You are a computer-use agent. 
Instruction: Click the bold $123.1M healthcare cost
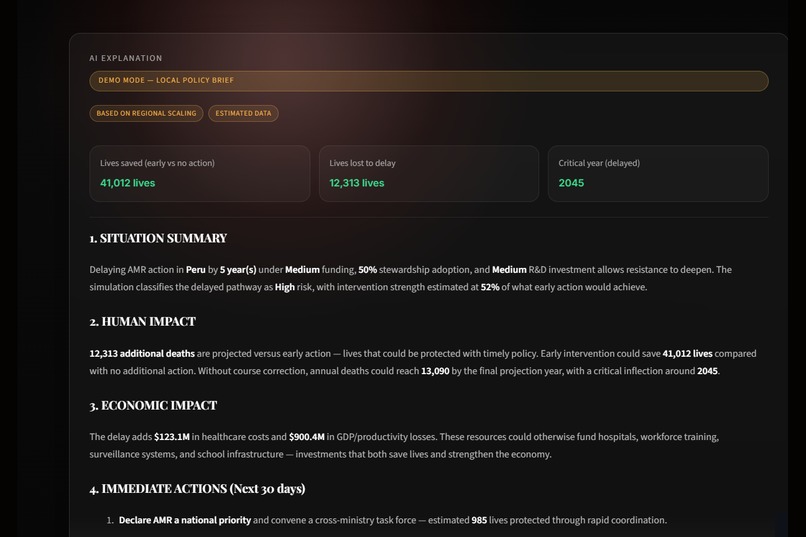[172, 437]
